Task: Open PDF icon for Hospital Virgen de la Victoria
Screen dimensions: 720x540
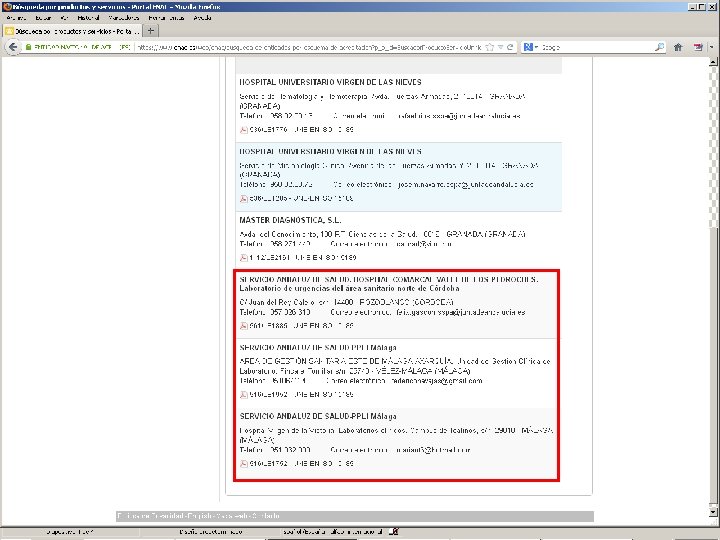Action: pyautogui.click(x=243, y=464)
